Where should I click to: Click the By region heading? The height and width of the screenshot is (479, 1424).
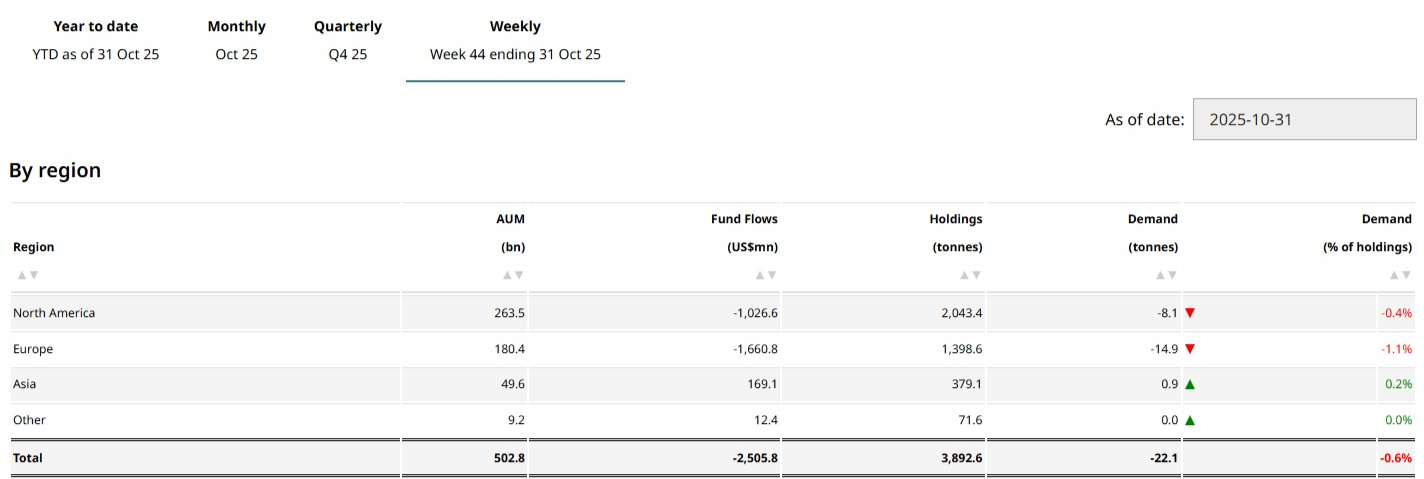point(55,171)
